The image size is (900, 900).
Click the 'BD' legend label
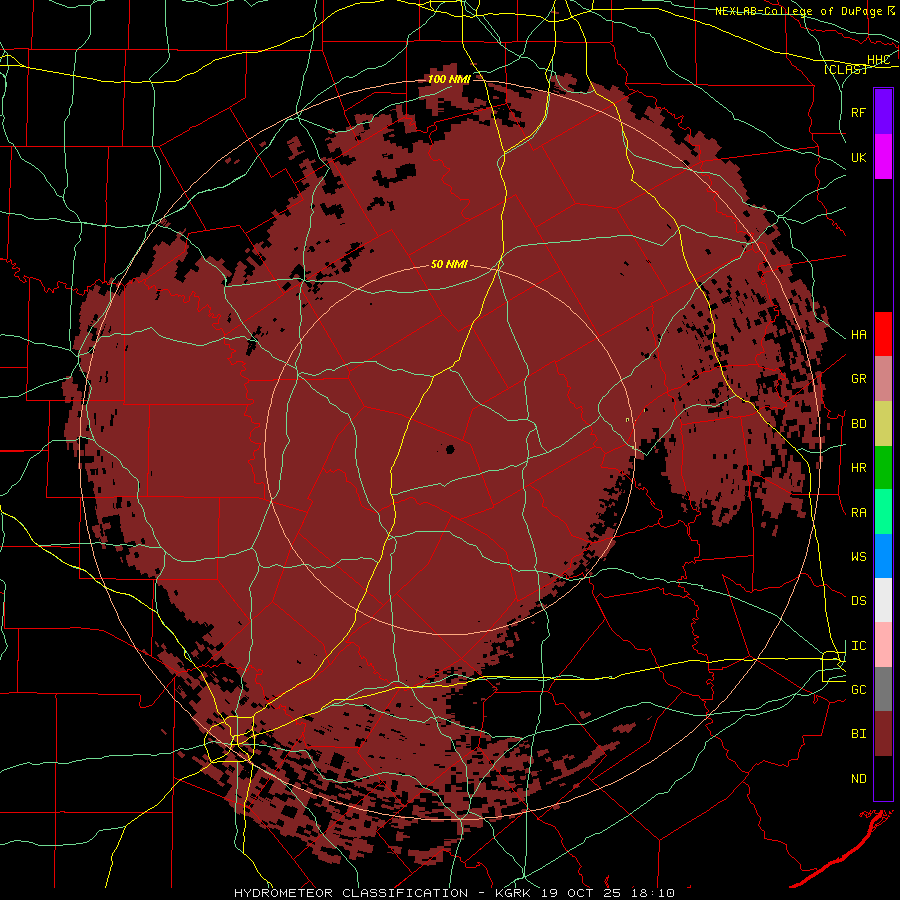[x=858, y=424]
